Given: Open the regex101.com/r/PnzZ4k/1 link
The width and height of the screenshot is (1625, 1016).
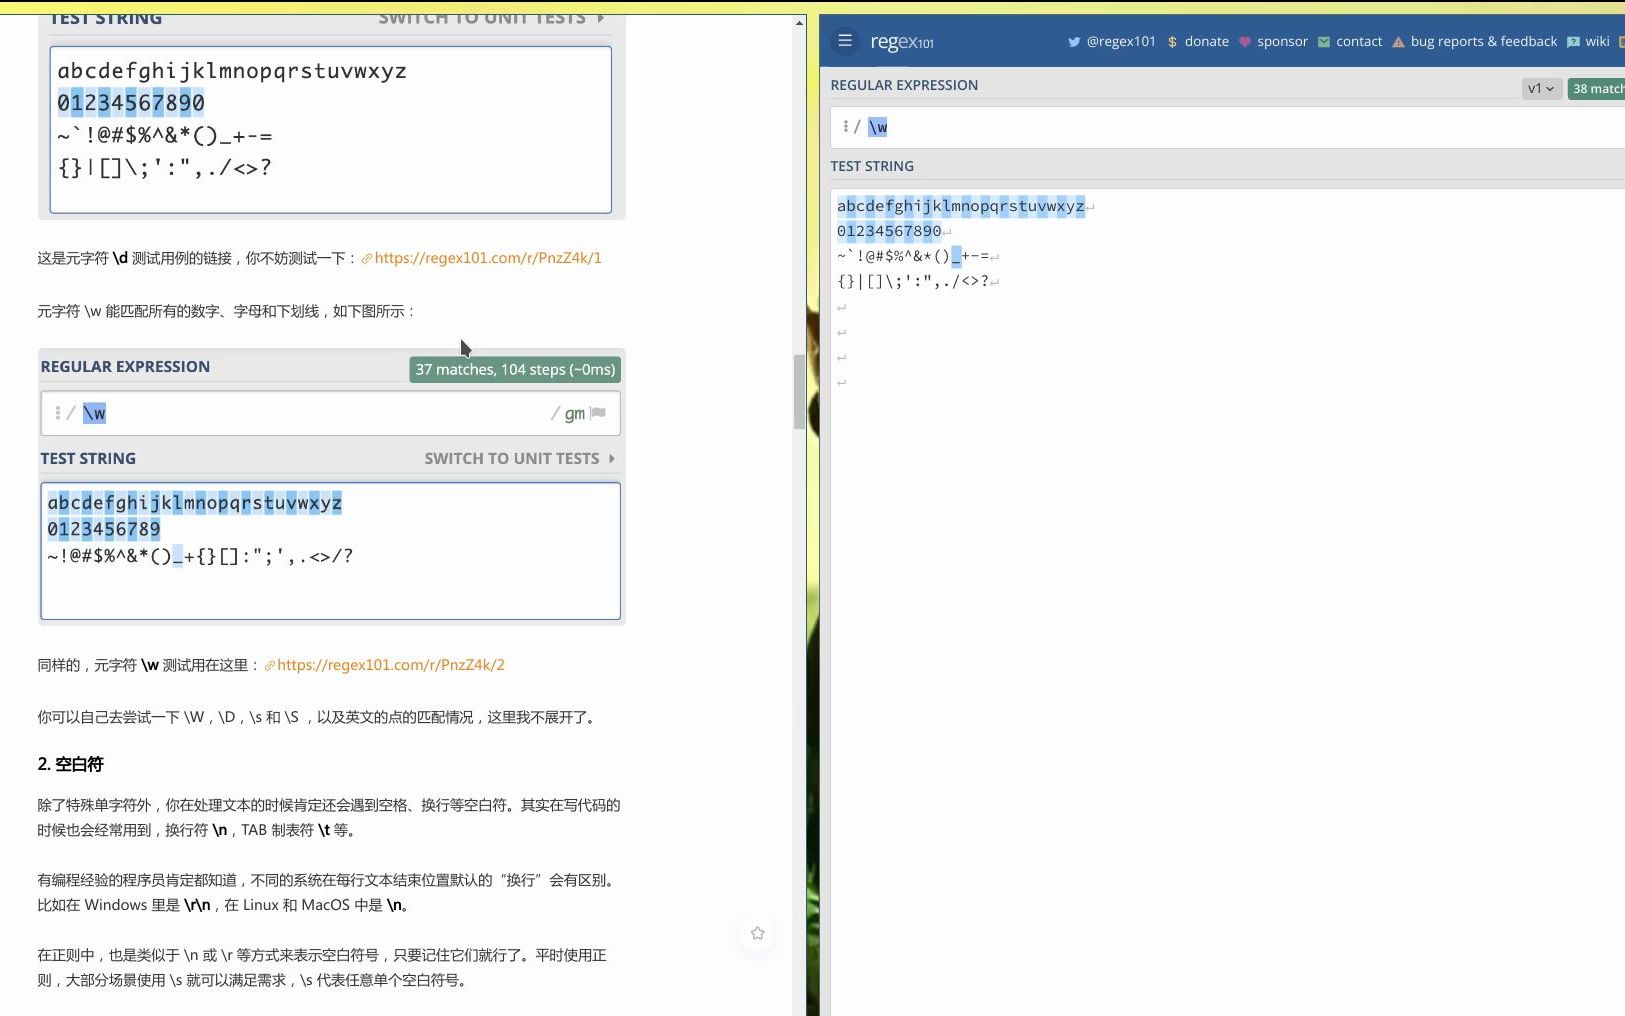Looking at the screenshot, I should 488,258.
